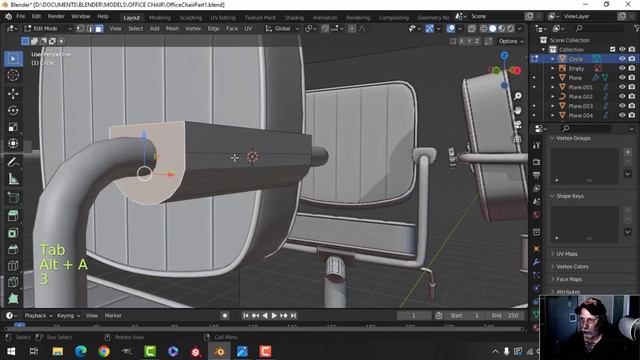Click the Blender logo menu icon
This screenshot has width=640, height=360.
pos(8,17)
